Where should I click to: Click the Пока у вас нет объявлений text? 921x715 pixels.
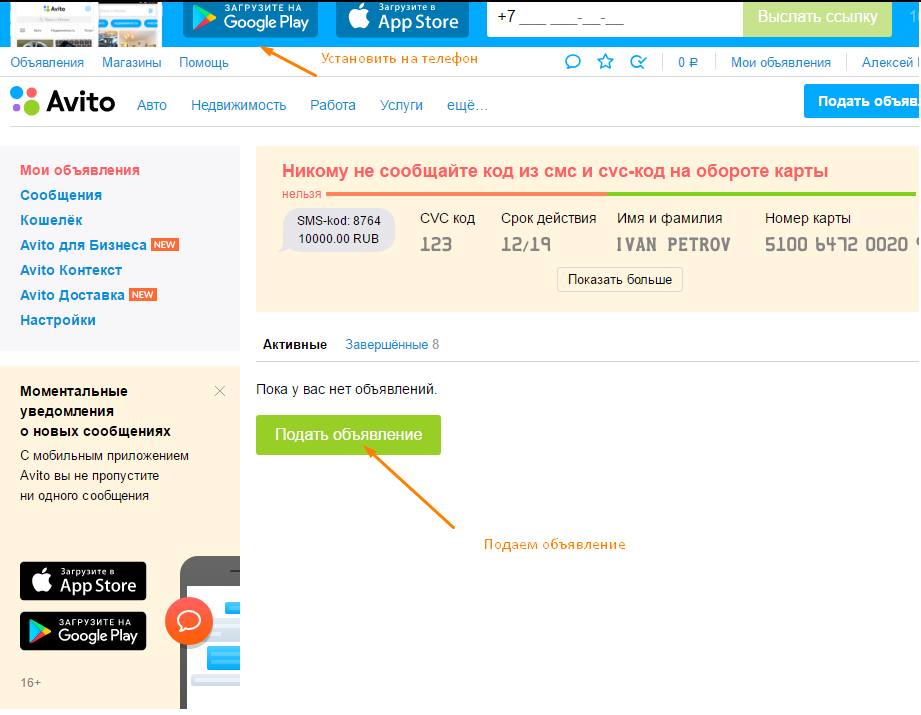tap(347, 390)
